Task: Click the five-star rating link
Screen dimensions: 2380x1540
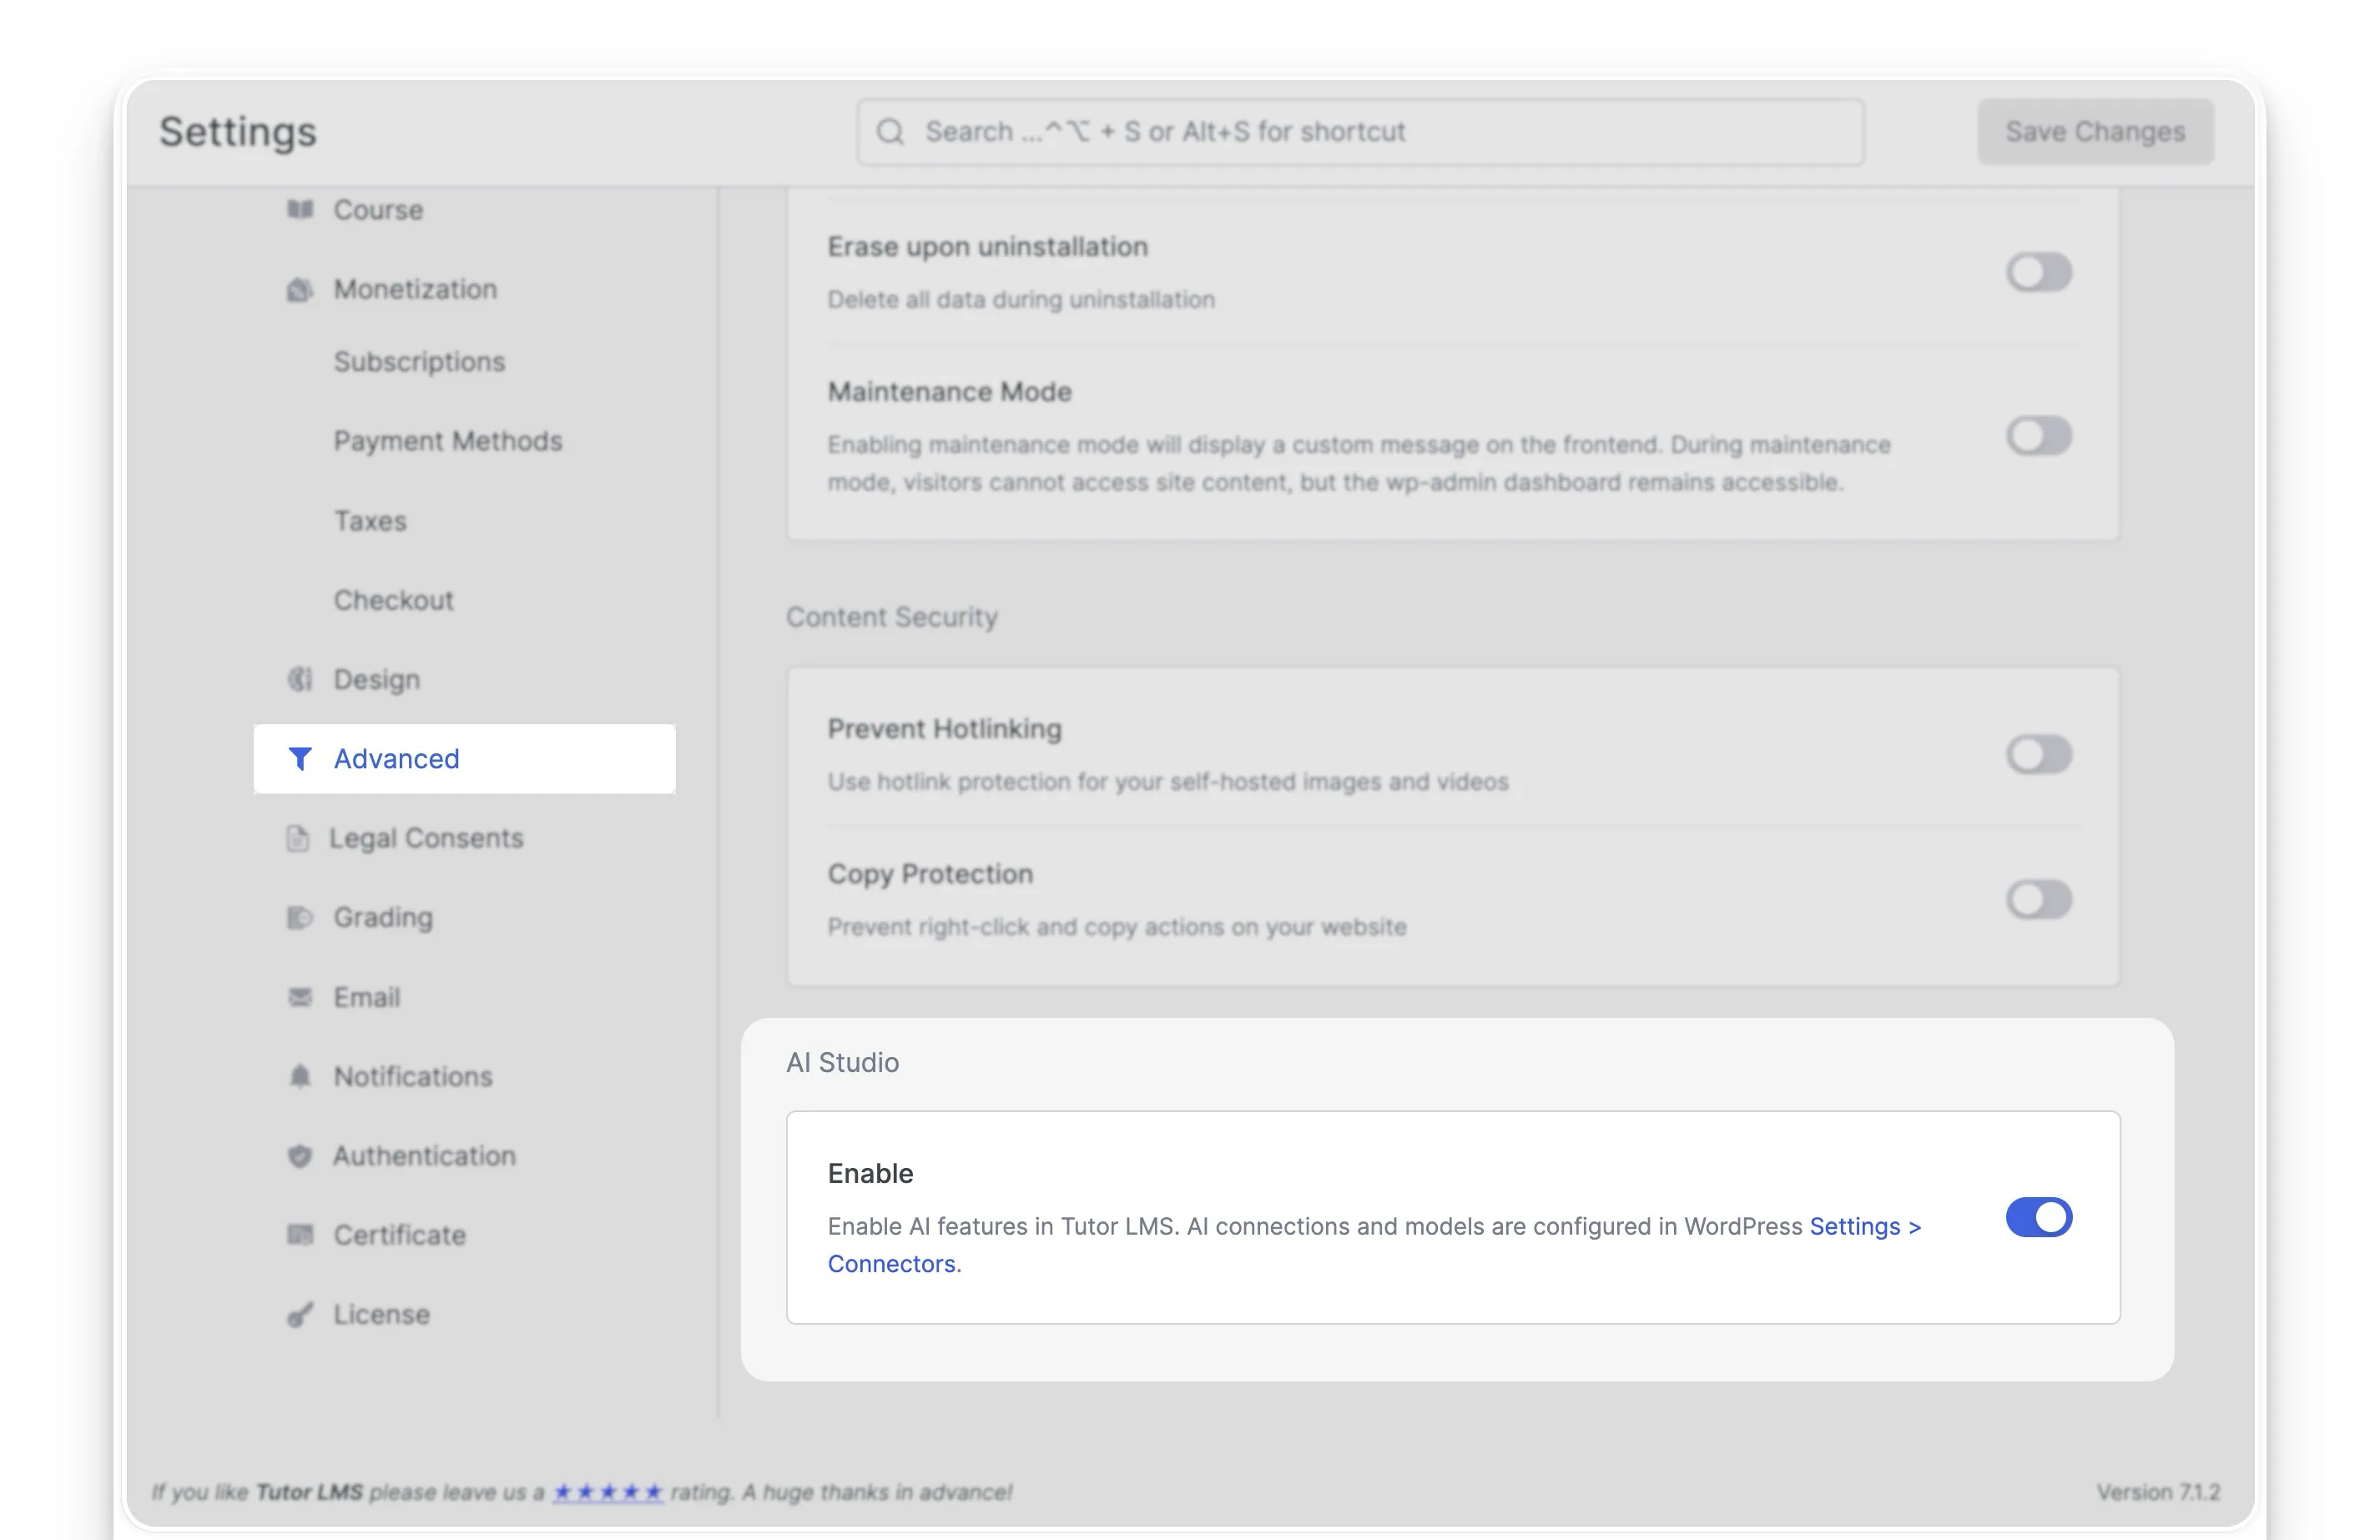Action: 608,1492
